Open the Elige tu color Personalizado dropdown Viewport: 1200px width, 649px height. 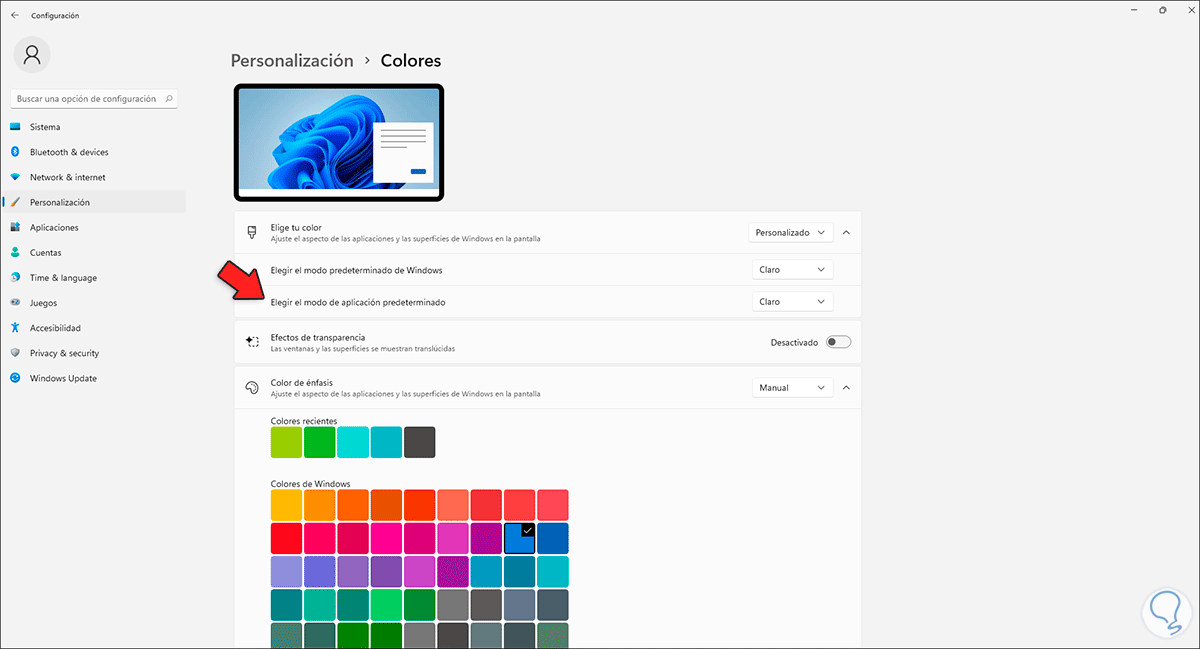790,232
